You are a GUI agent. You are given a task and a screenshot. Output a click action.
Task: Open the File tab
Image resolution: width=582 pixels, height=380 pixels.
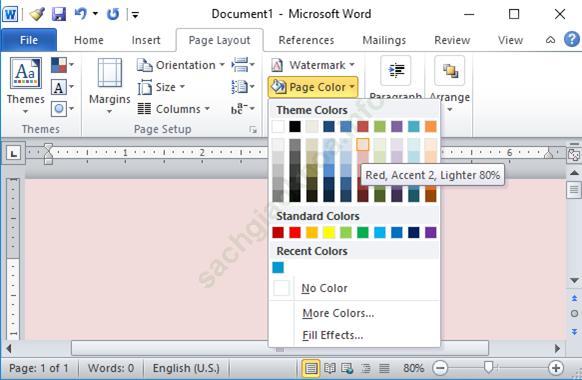tap(29, 40)
